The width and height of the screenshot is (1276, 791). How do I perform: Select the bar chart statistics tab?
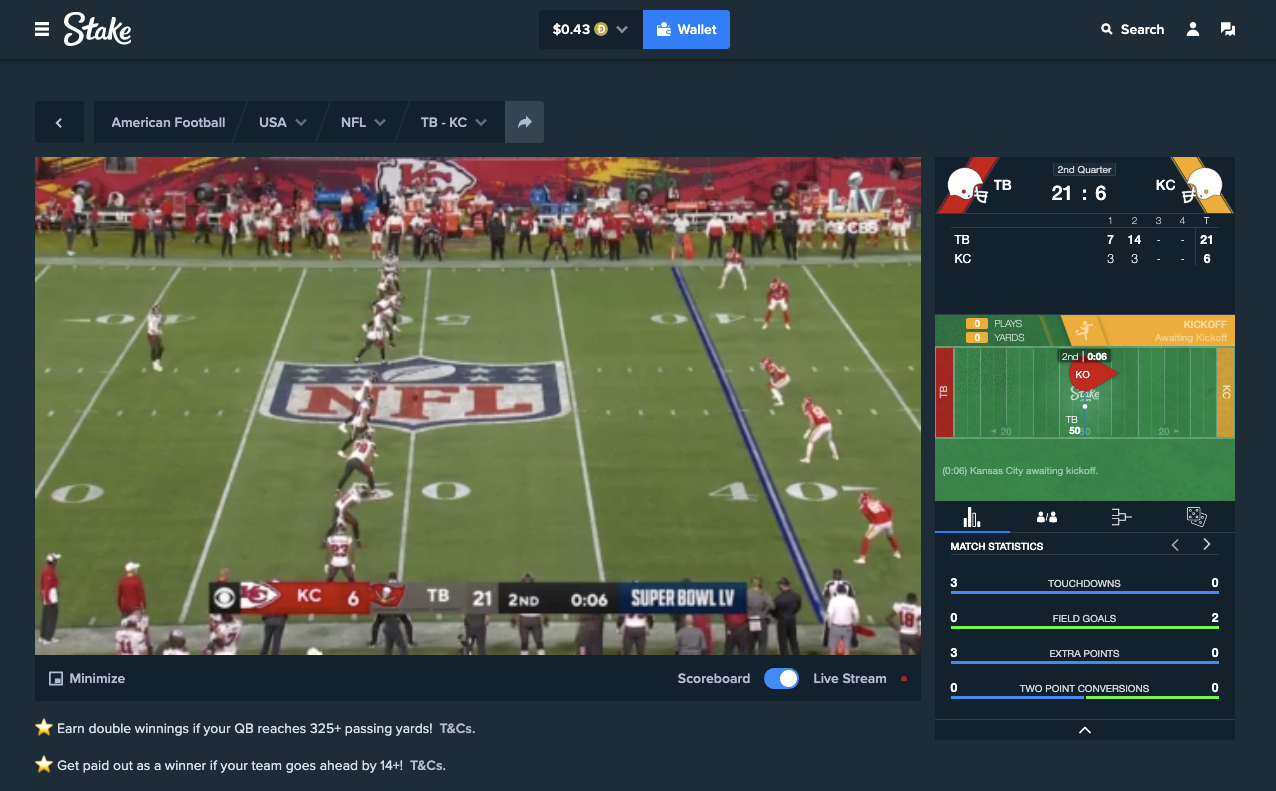(972, 517)
